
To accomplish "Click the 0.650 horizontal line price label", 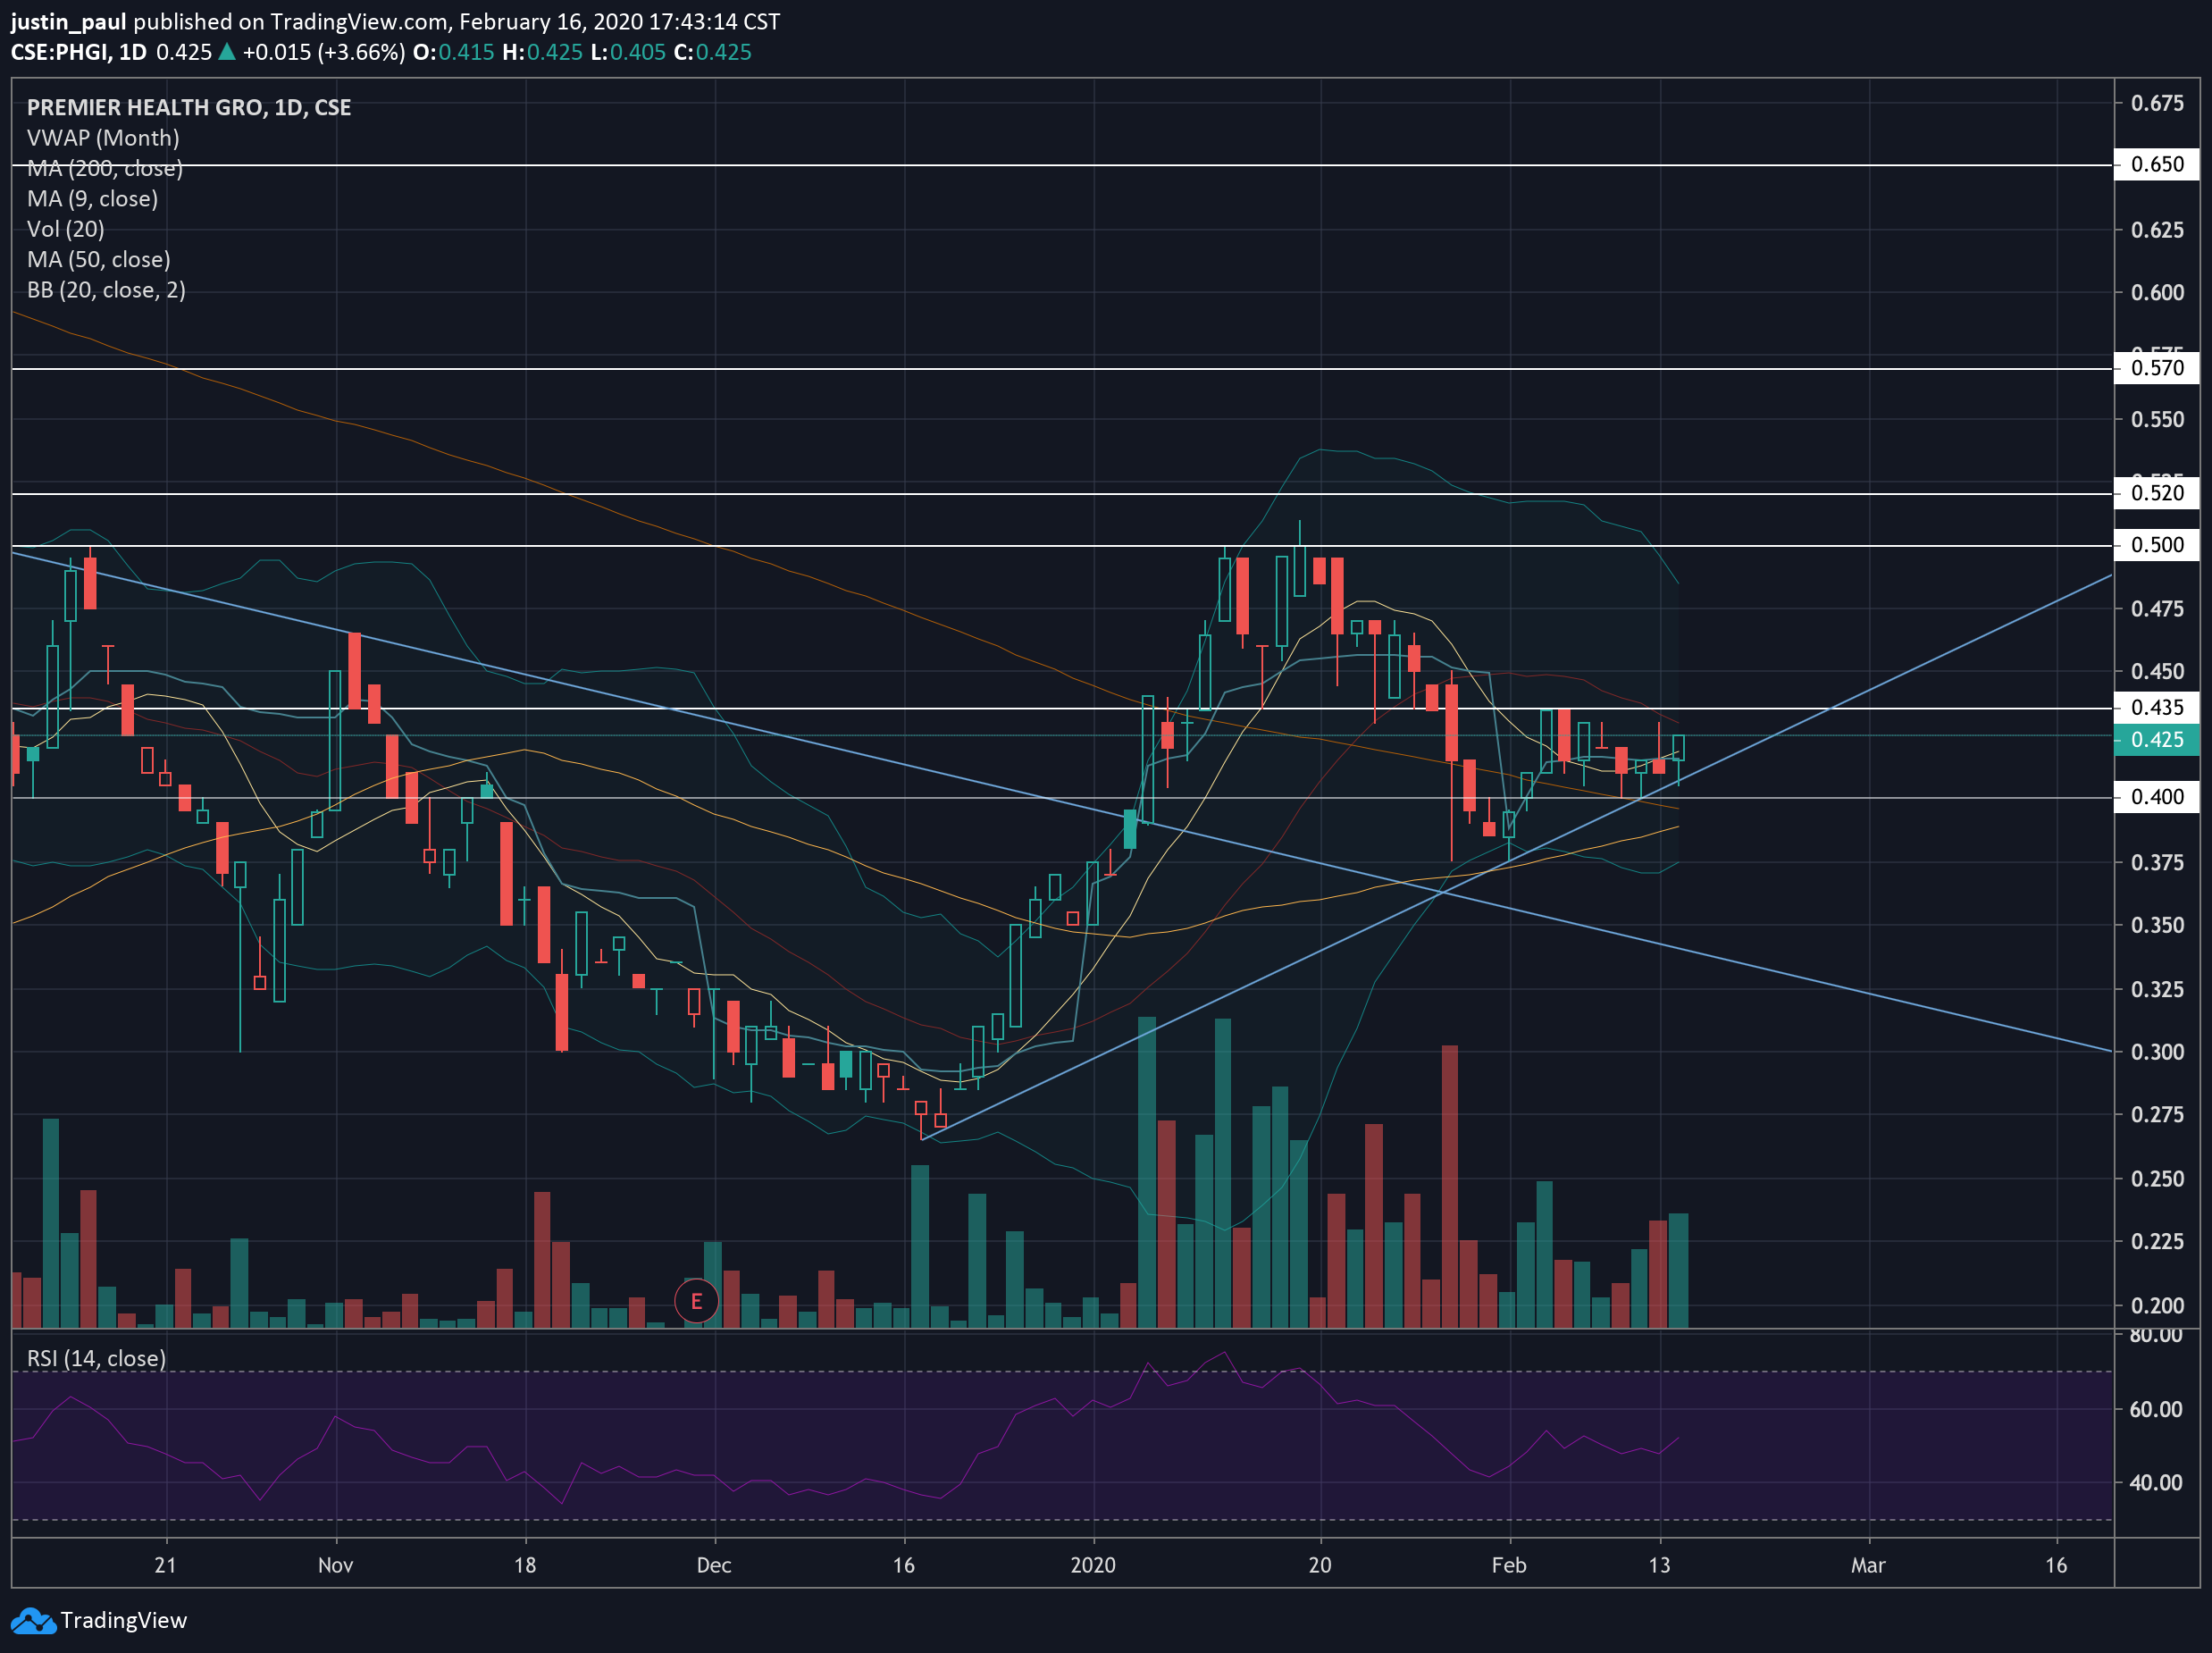I will pos(2156,164).
